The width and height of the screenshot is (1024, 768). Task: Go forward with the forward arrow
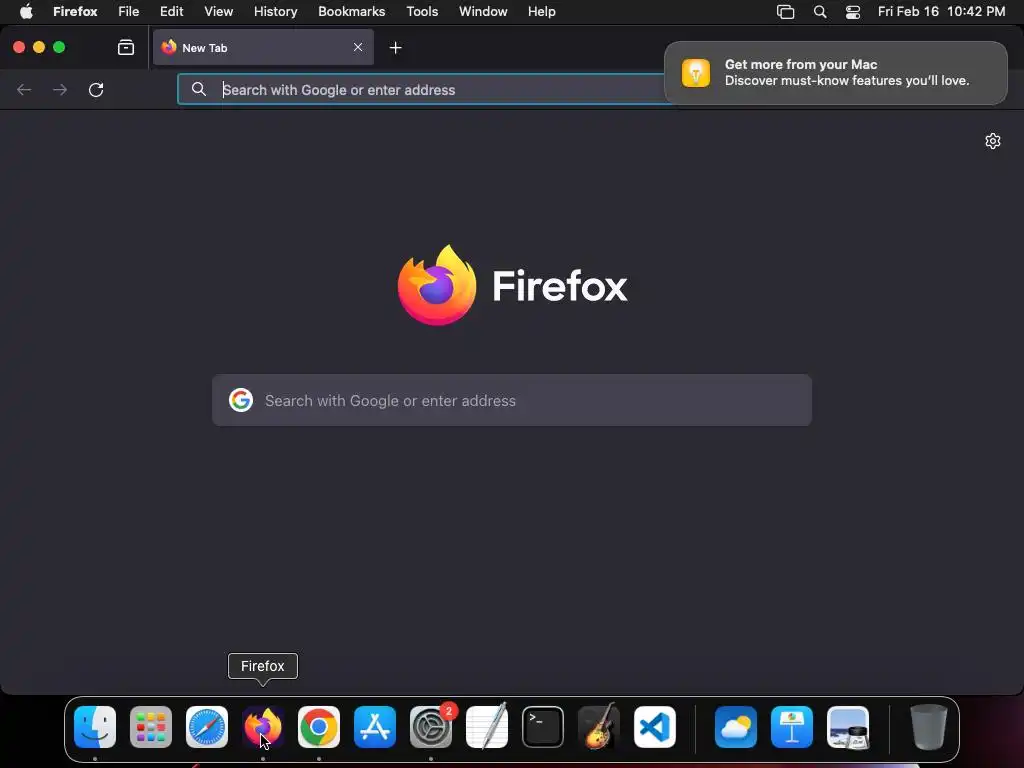coord(60,89)
